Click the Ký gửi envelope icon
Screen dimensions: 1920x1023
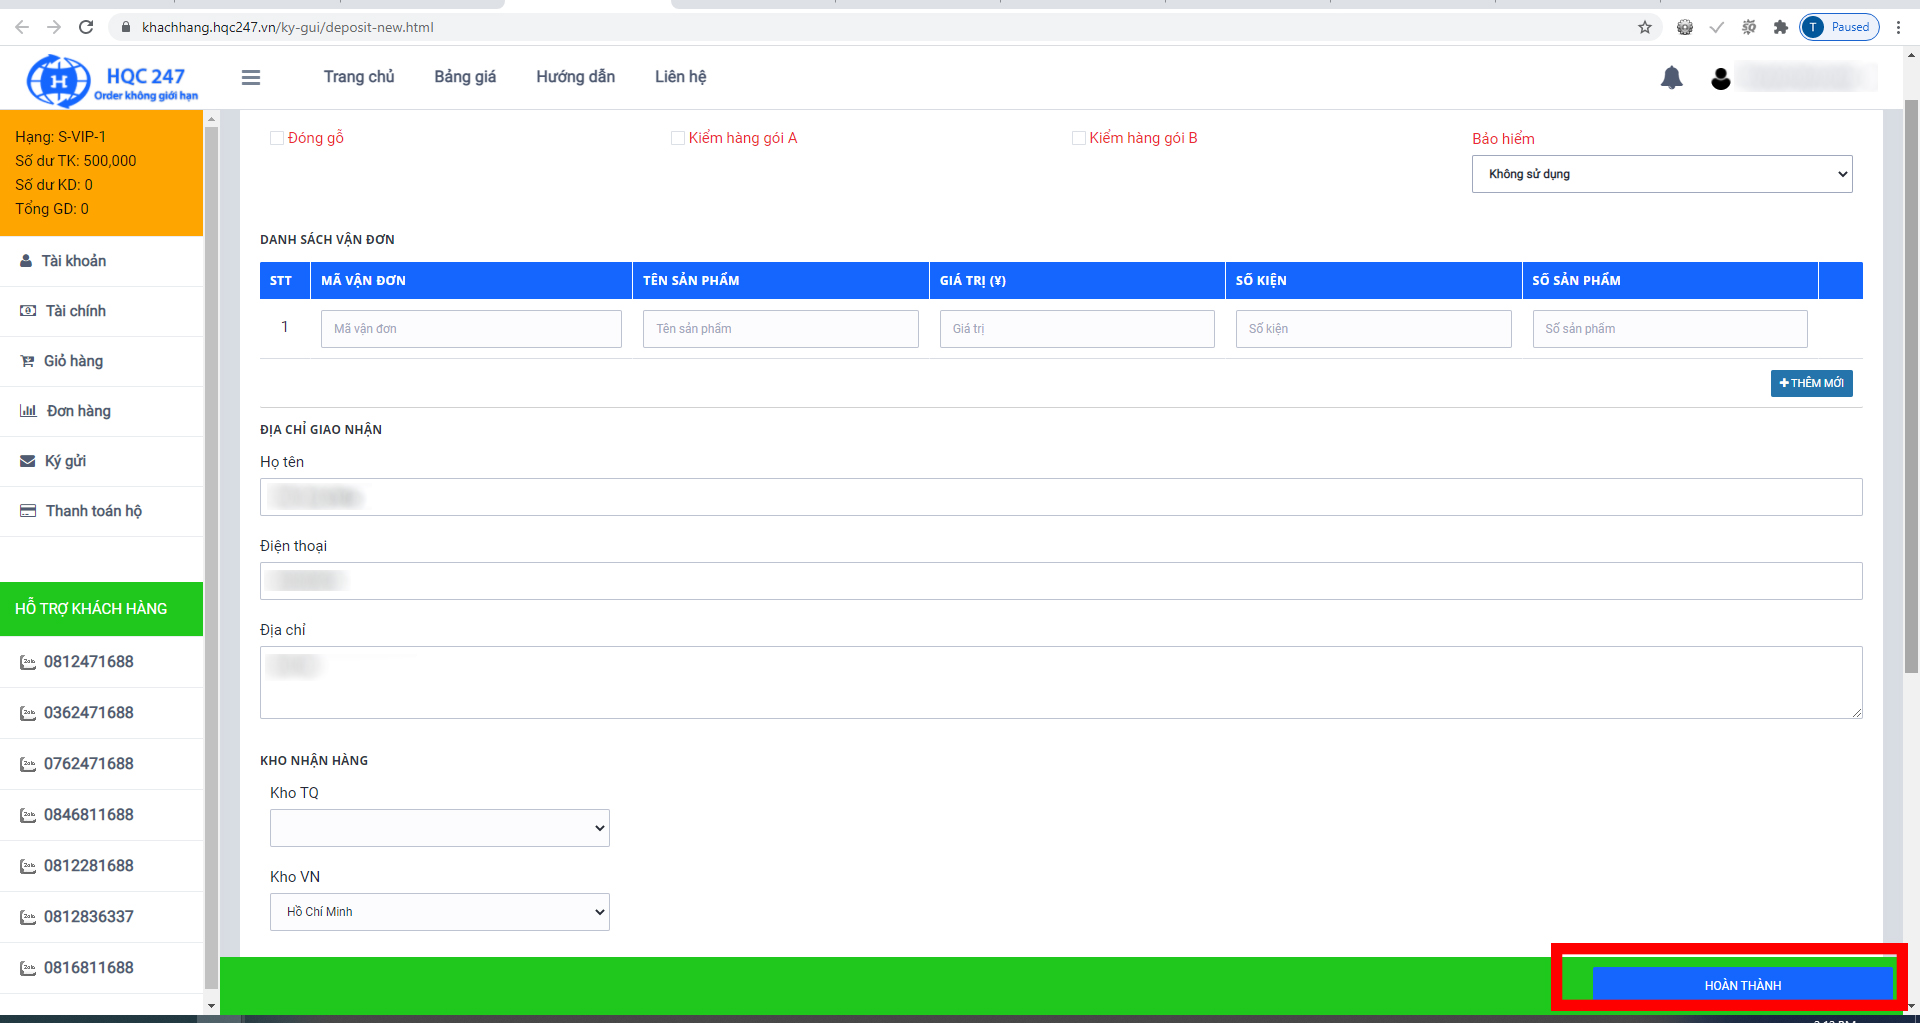[28, 461]
